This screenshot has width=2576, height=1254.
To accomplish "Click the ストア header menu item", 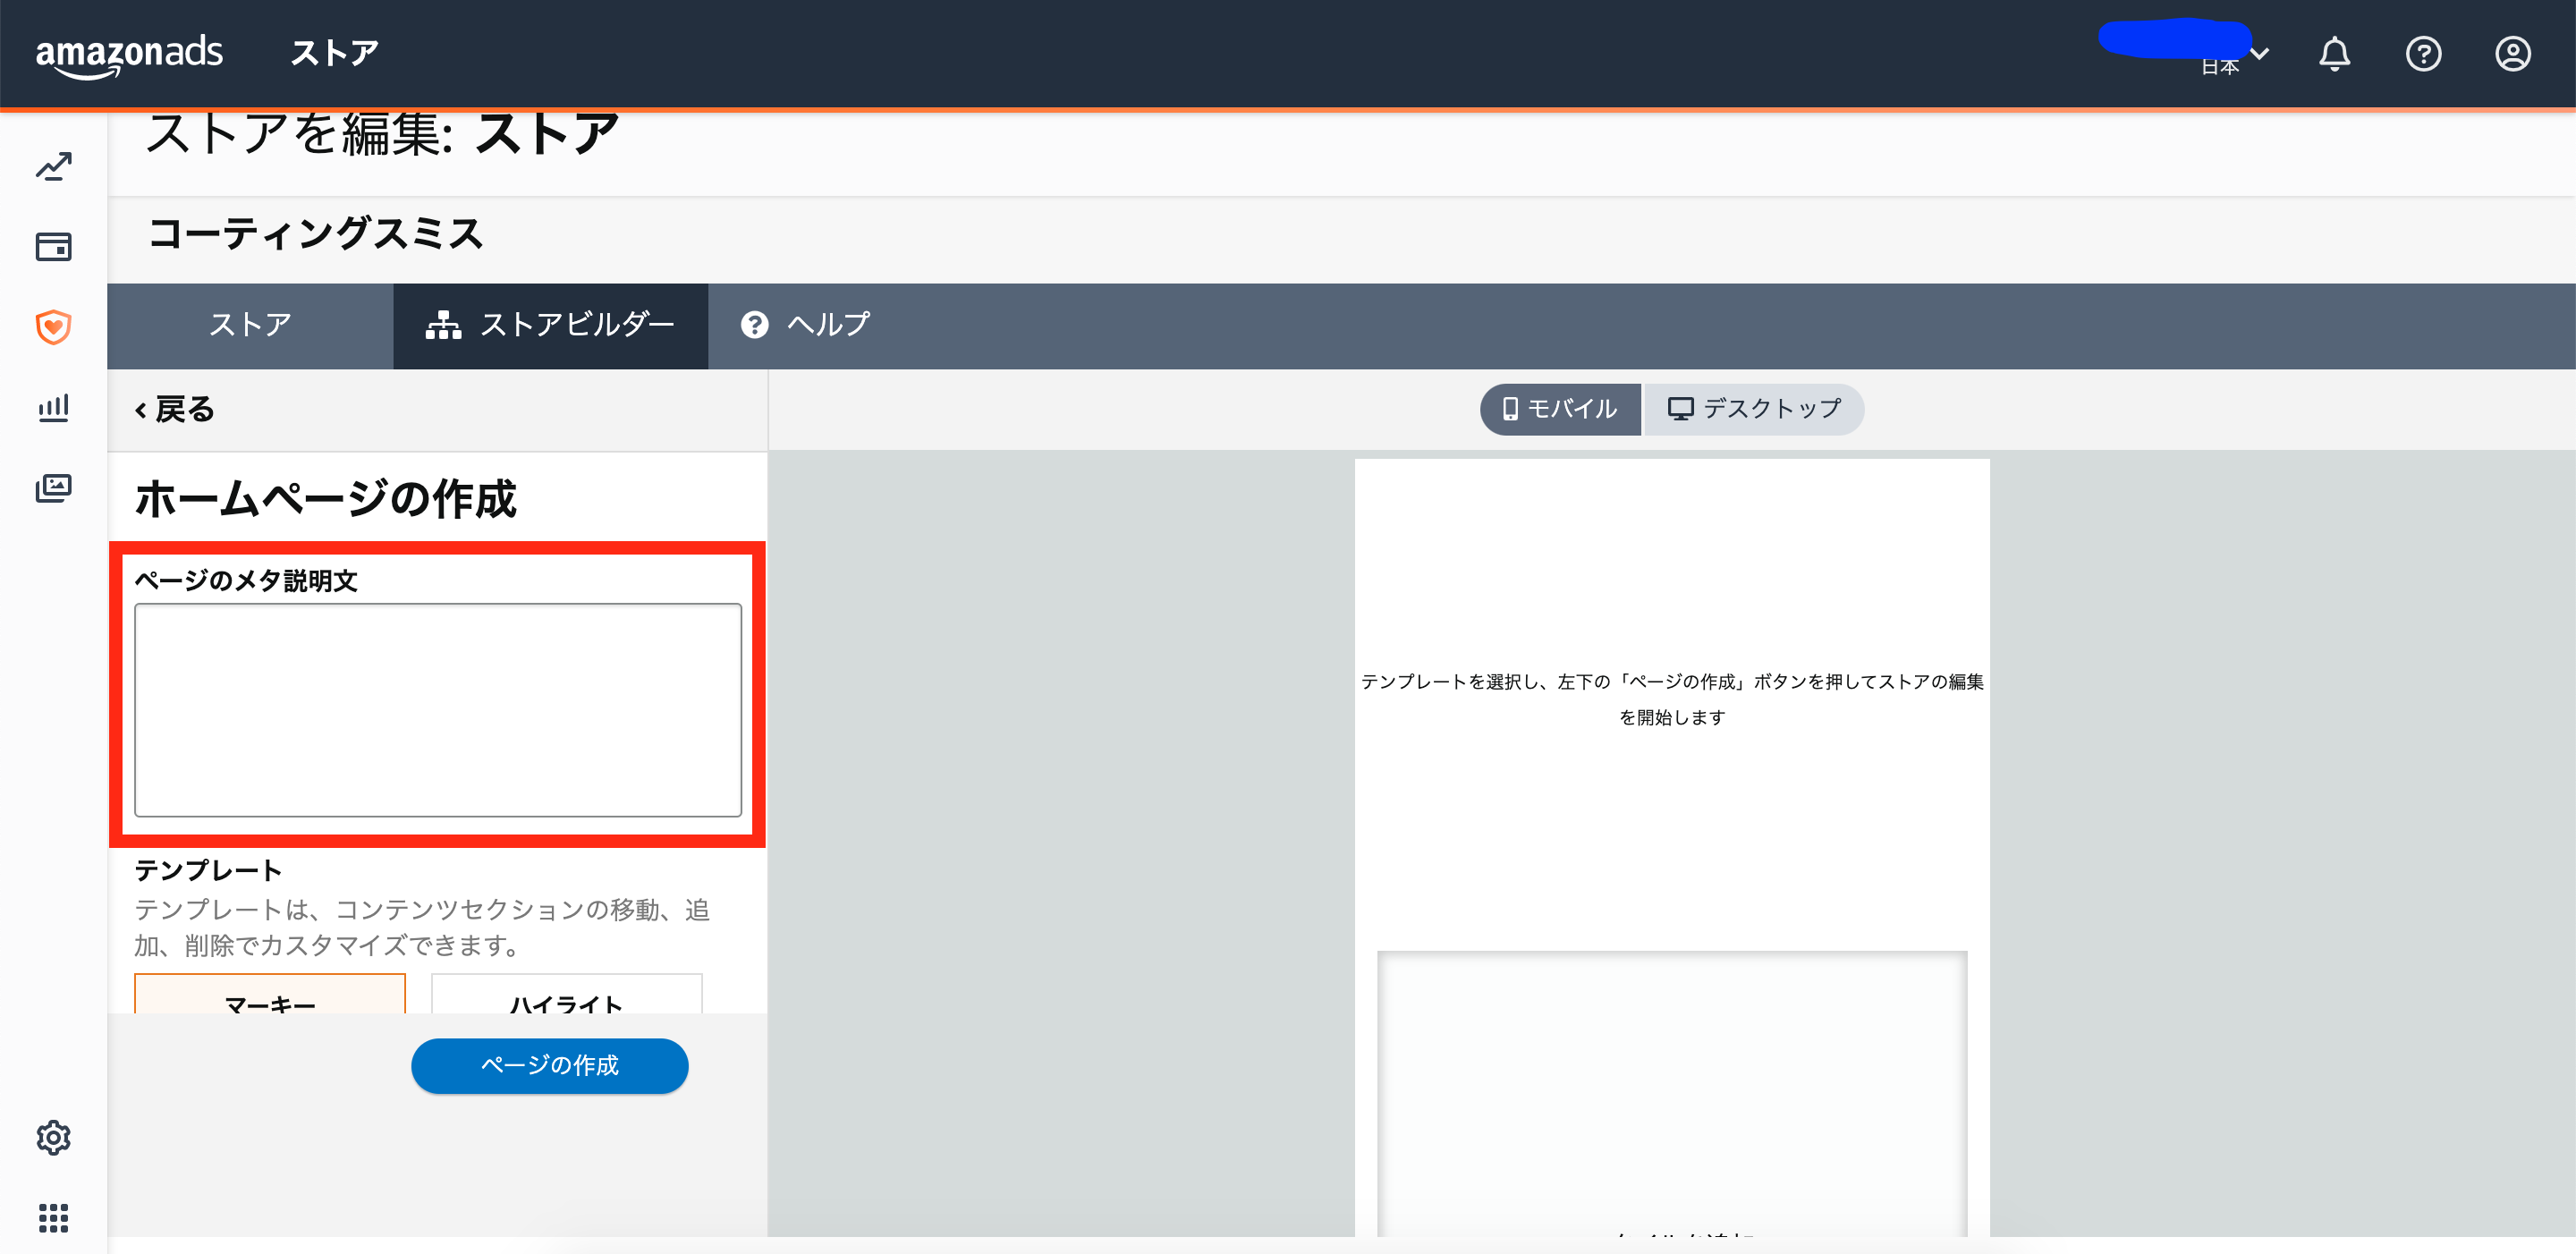I will click(x=334, y=54).
